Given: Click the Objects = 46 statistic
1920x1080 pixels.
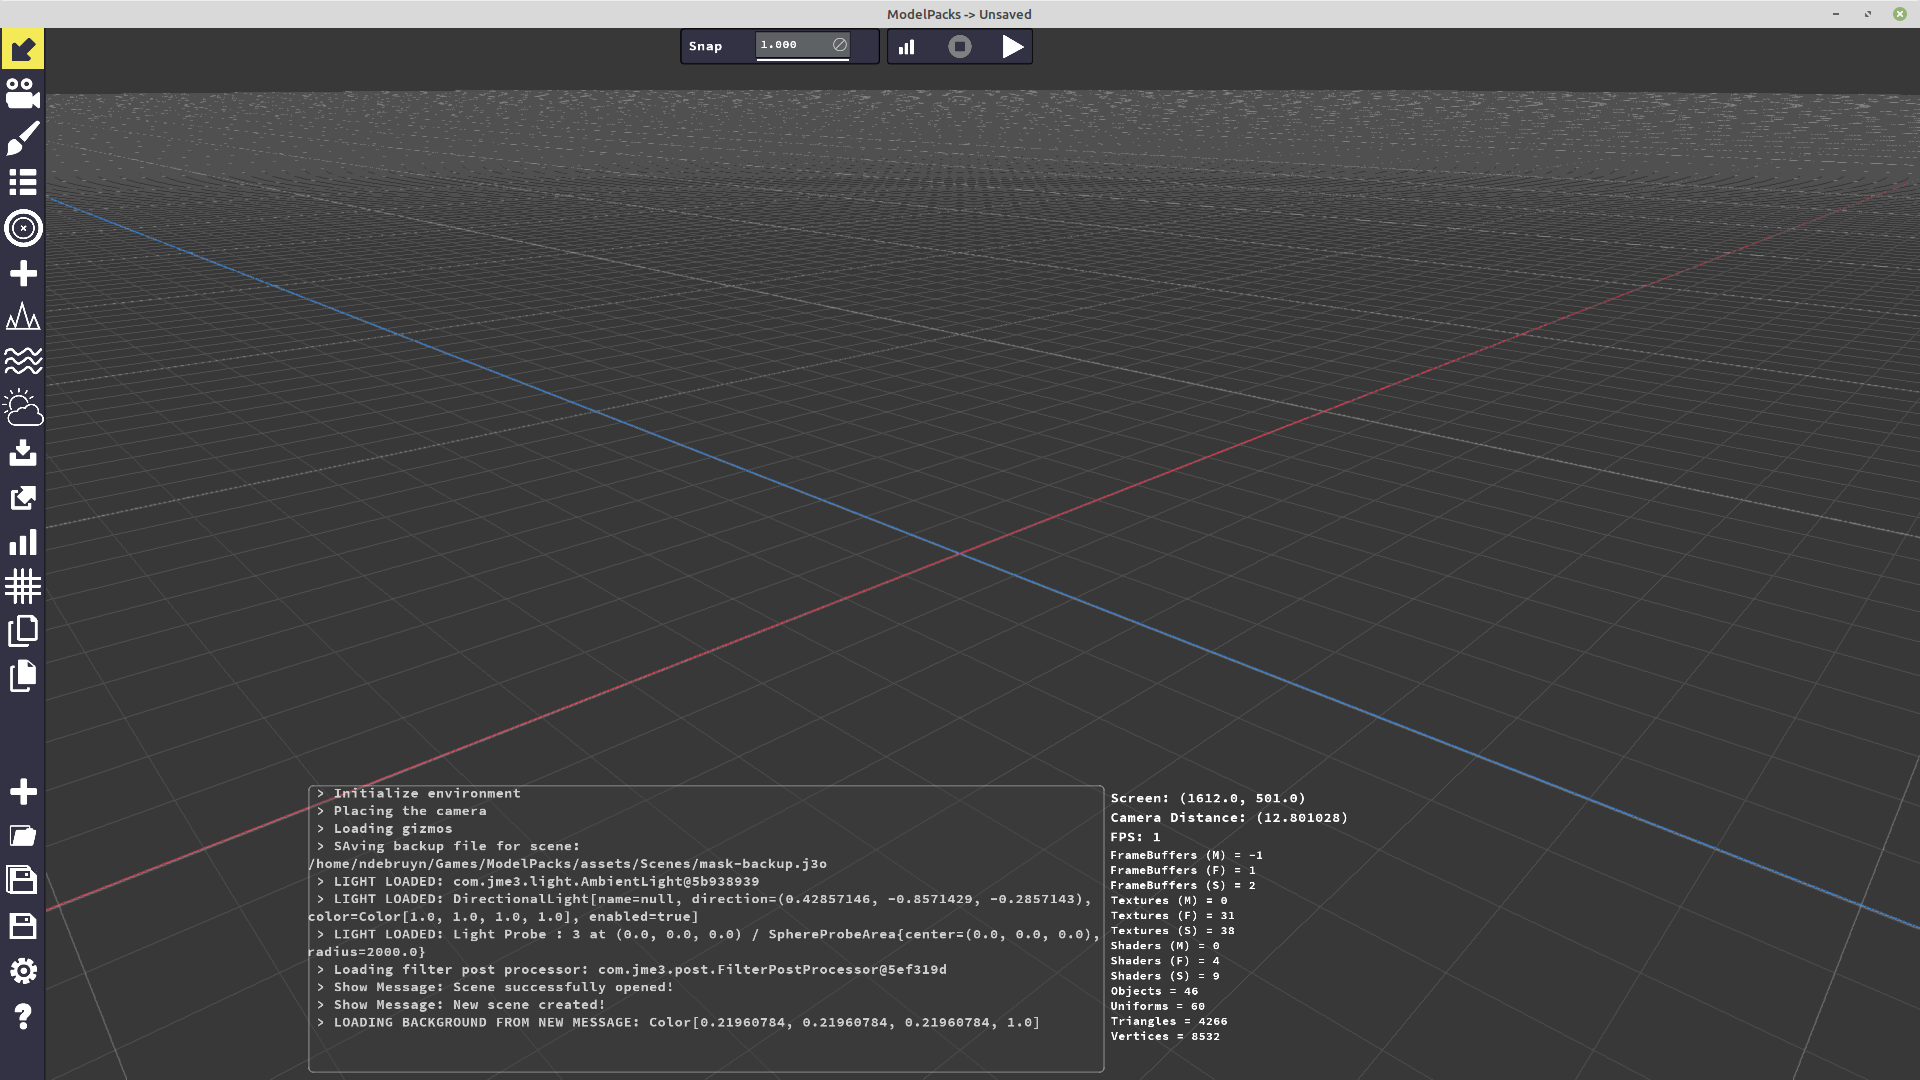Looking at the screenshot, I should (x=1154, y=991).
